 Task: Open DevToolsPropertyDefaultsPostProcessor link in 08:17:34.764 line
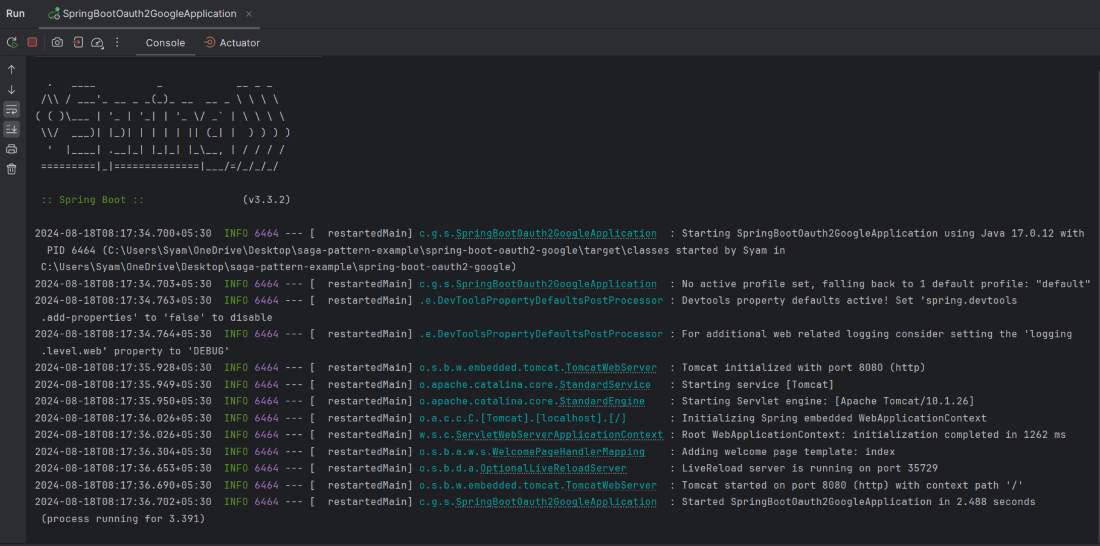[x=549, y=334]
